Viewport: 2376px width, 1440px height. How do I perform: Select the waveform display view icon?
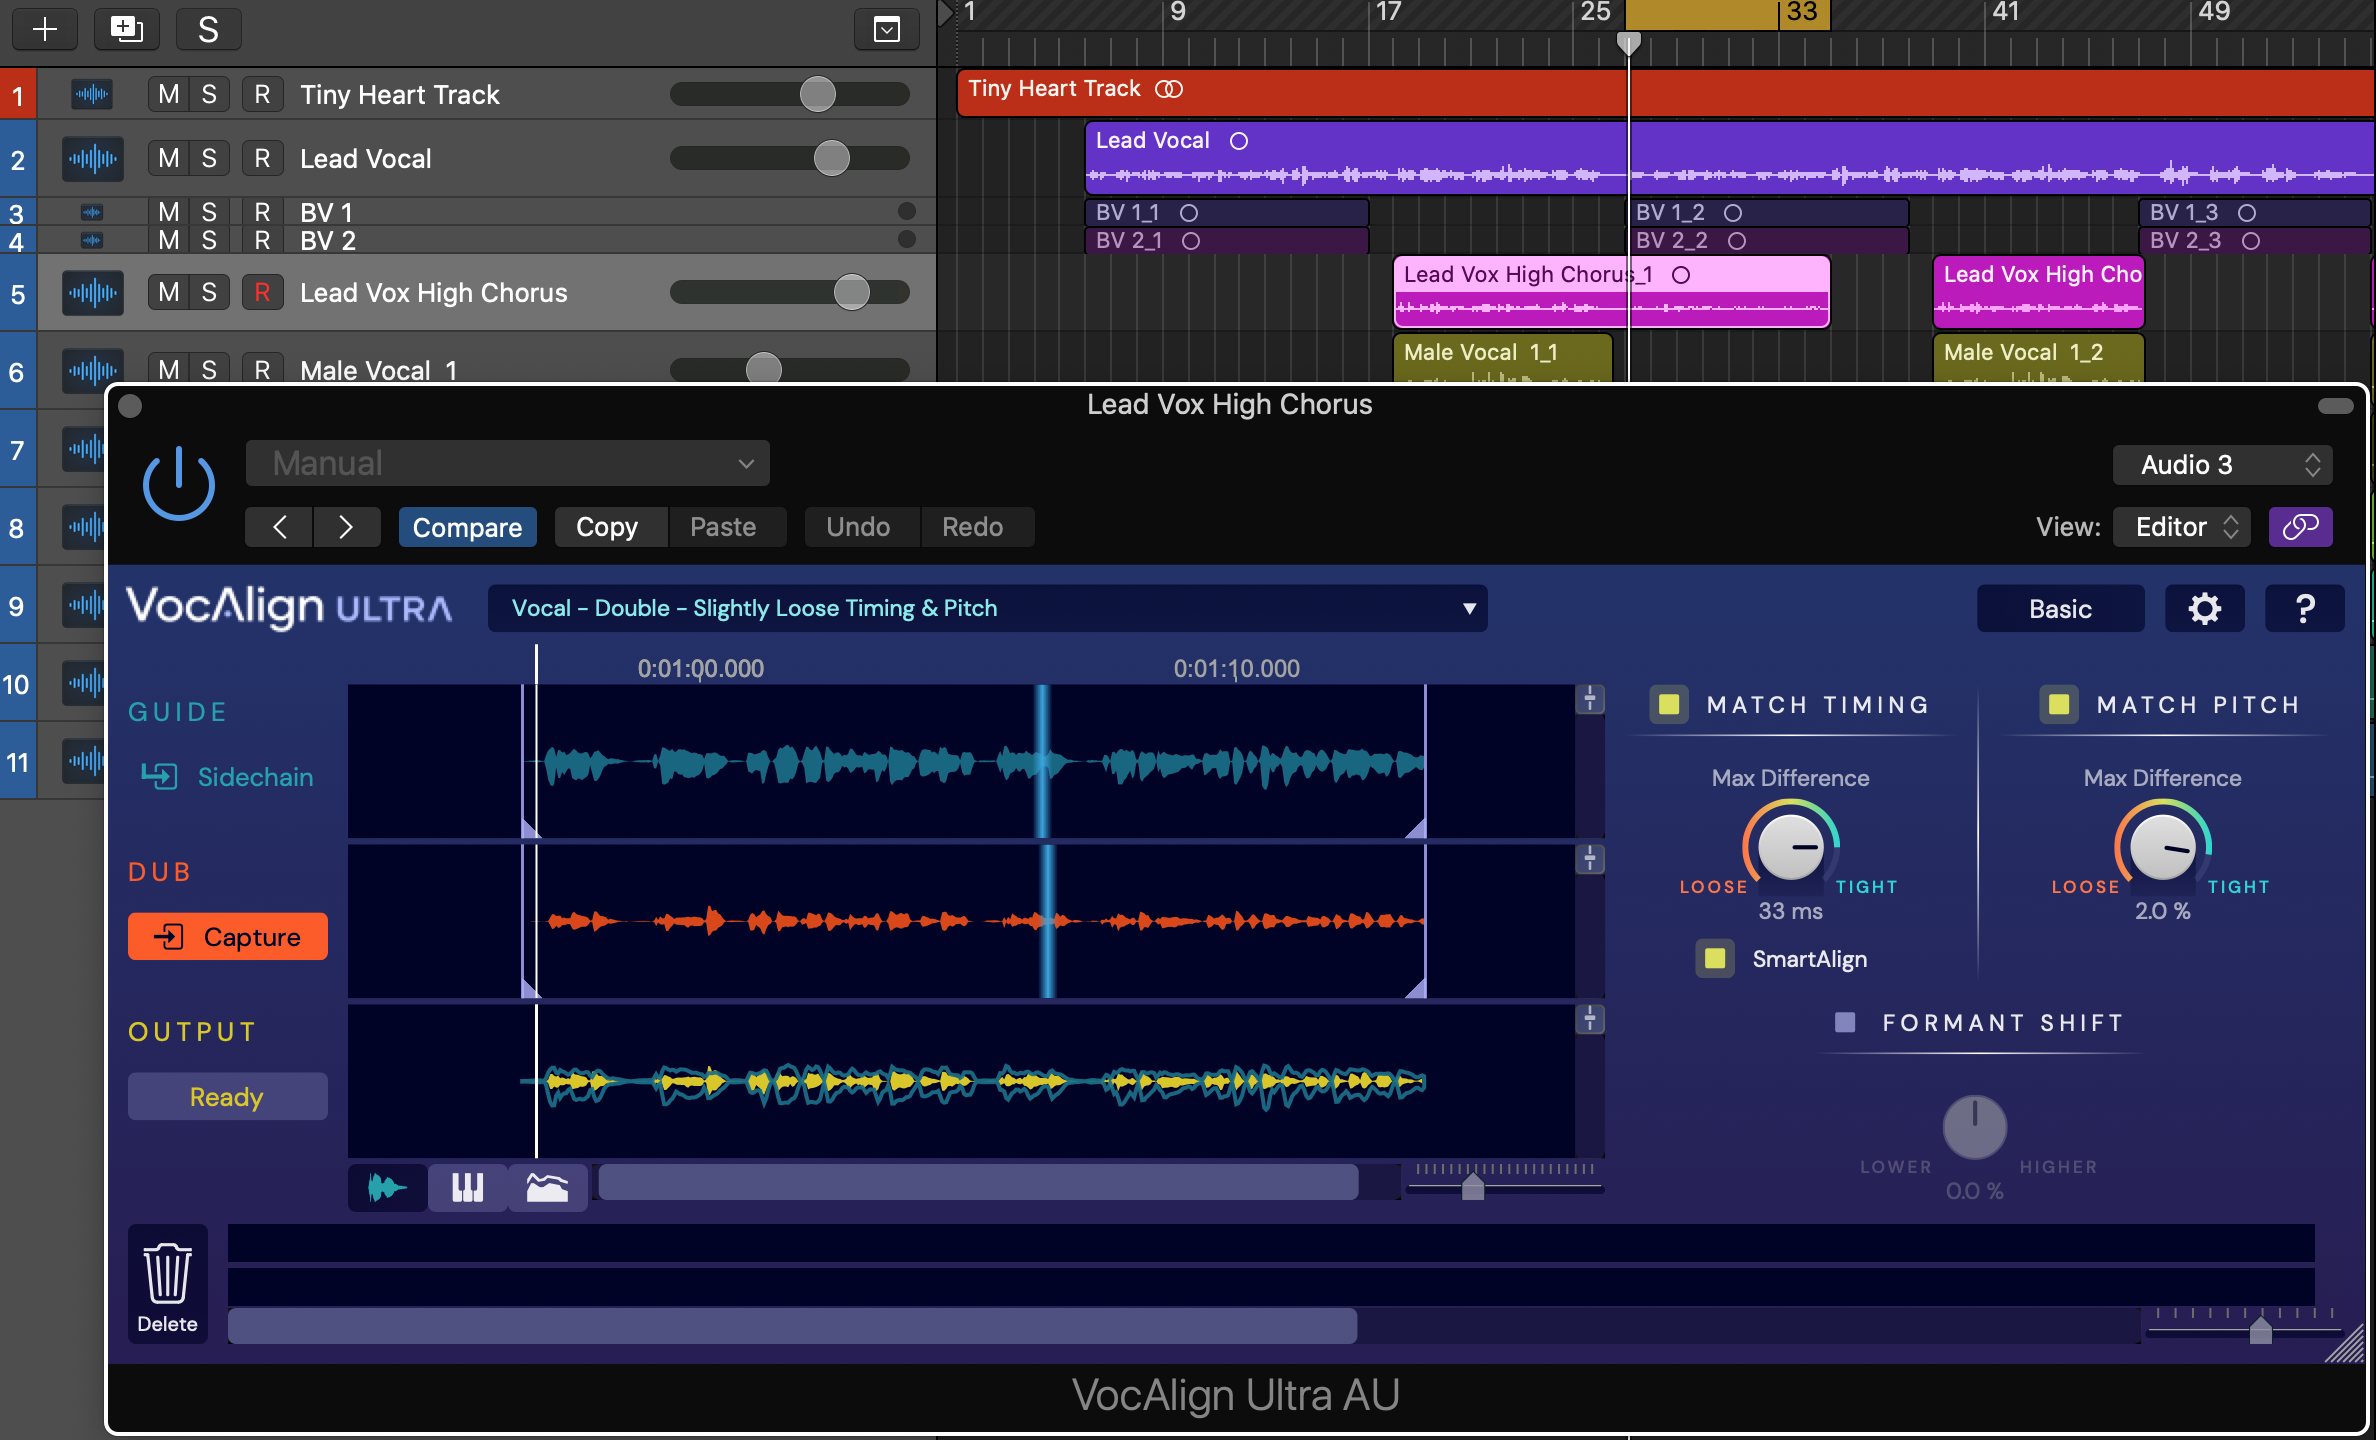(387, 1187)
